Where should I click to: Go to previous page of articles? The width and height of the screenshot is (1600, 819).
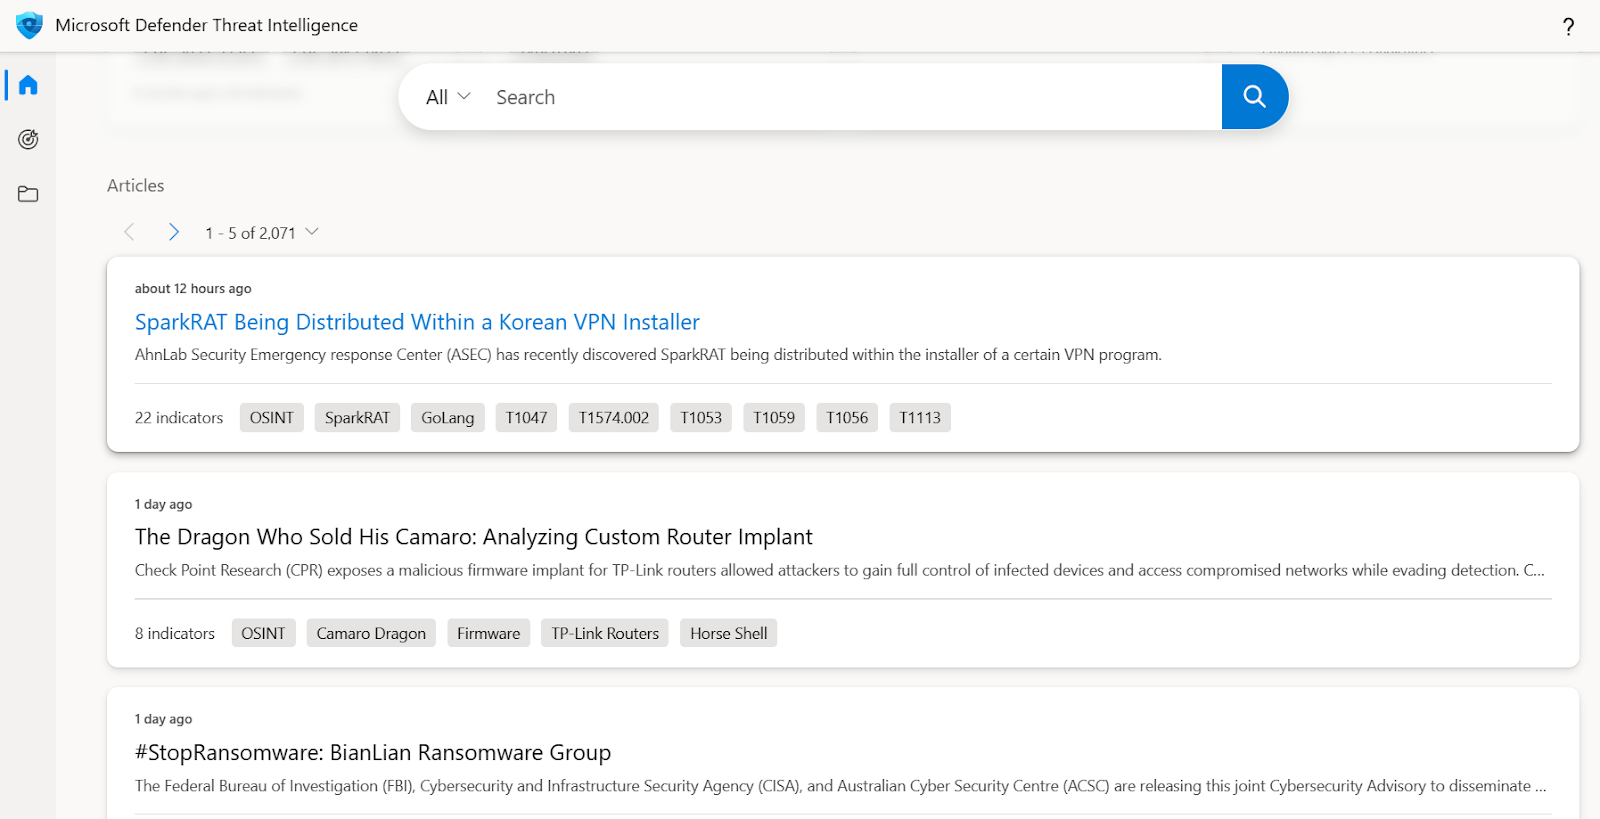click(129, 232)
